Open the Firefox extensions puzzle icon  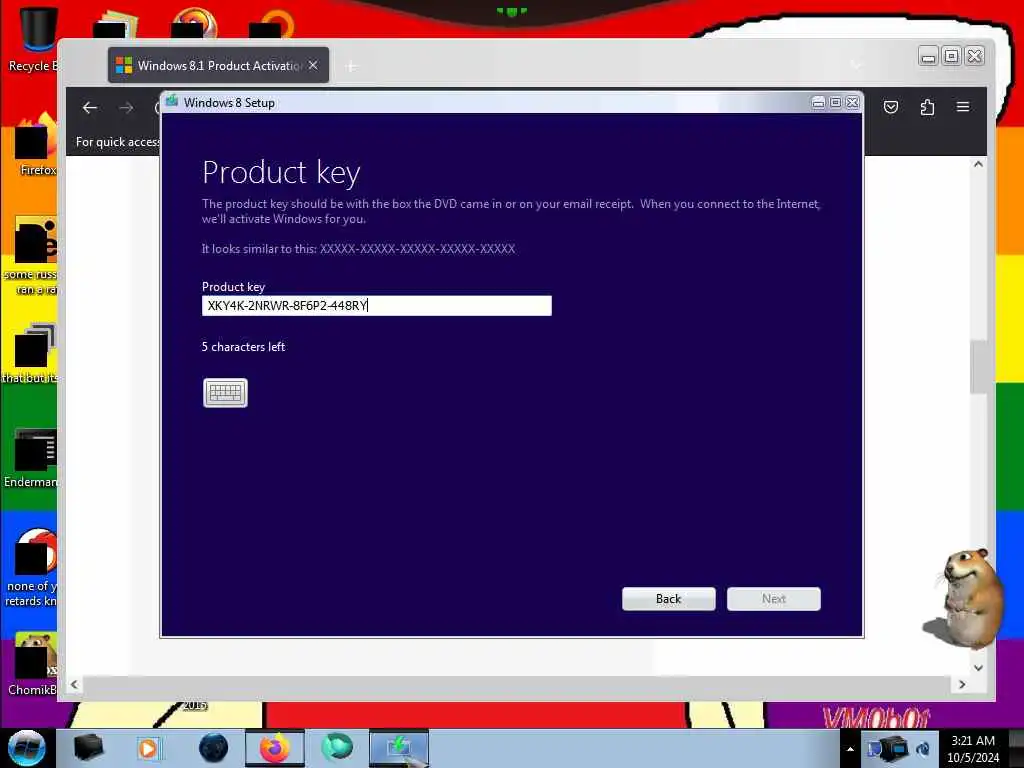pos(927,107)
